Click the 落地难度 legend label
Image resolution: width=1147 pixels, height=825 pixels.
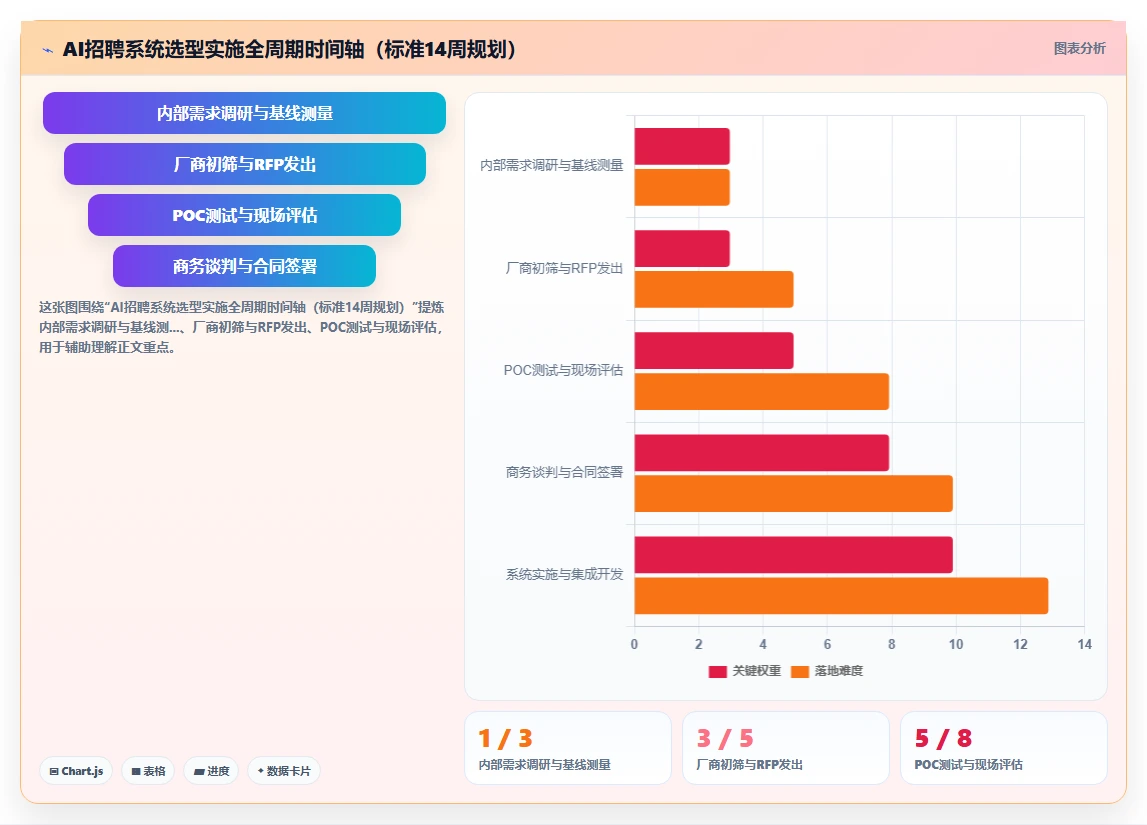(x=838, y=671)
